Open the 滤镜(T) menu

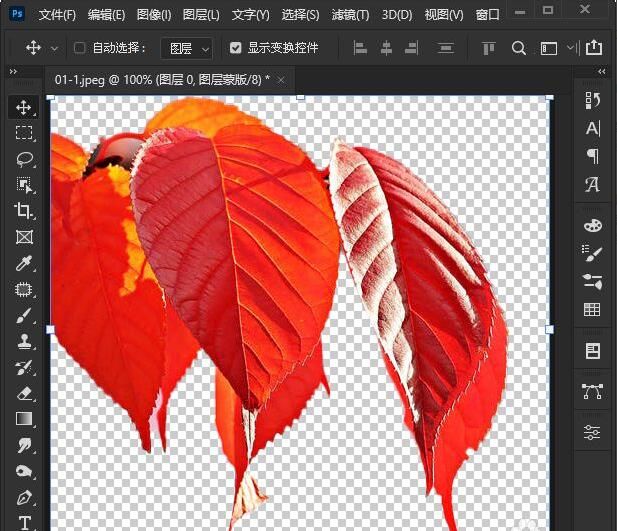(349, 15)
